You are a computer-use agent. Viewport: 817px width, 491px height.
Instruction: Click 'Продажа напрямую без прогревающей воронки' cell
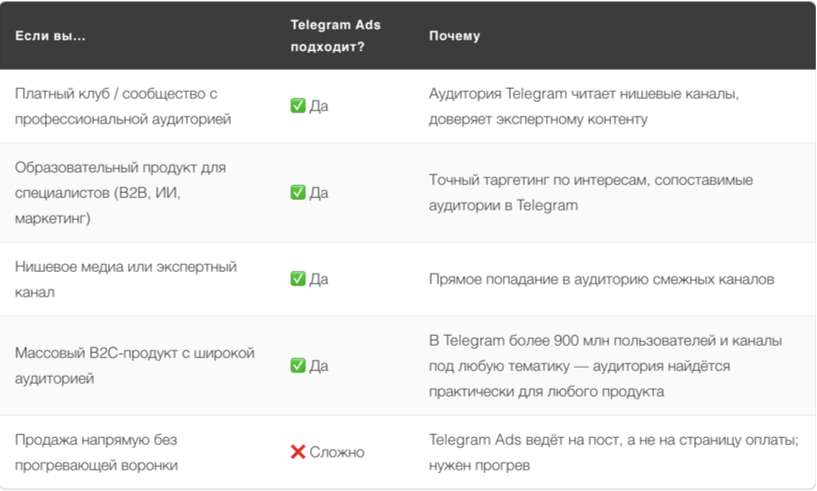[x=96, y=452]
